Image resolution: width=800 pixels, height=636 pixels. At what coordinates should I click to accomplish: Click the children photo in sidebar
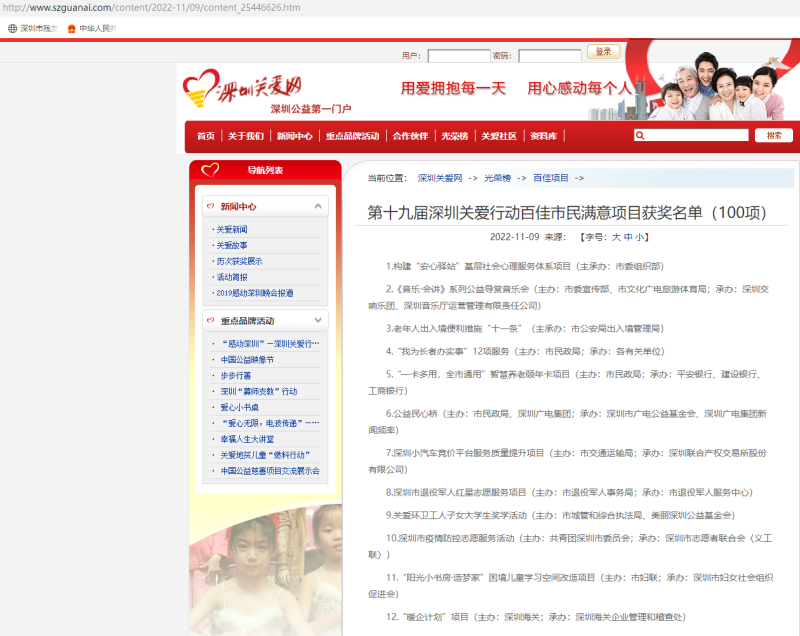tap(265, 569)
